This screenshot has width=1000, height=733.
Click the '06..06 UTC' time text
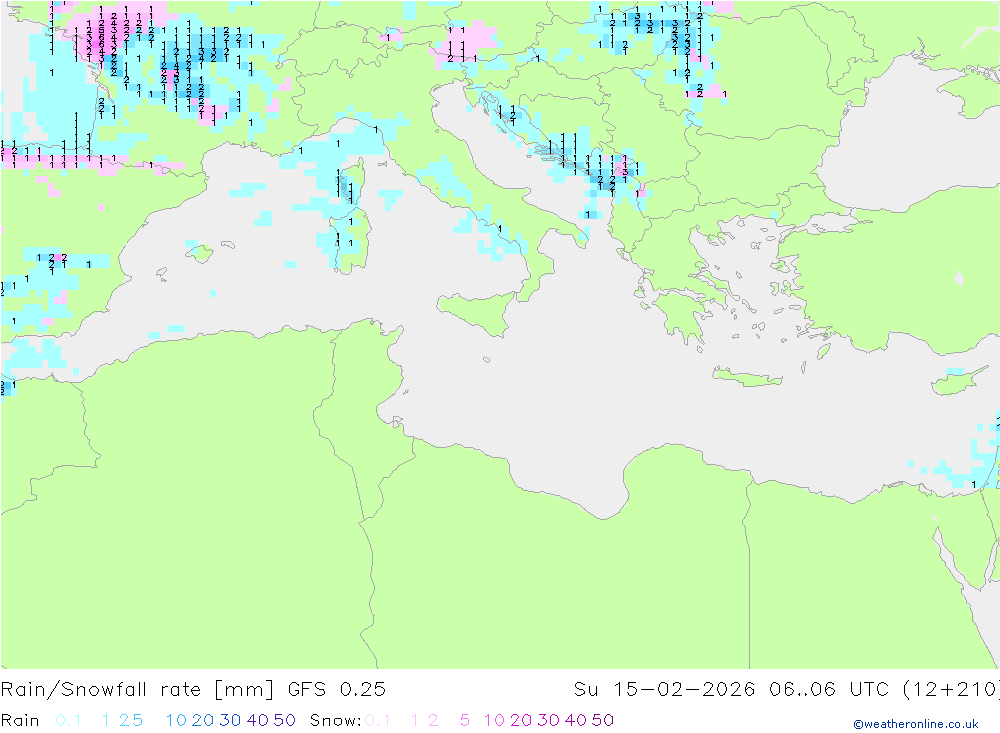(829, 690)
